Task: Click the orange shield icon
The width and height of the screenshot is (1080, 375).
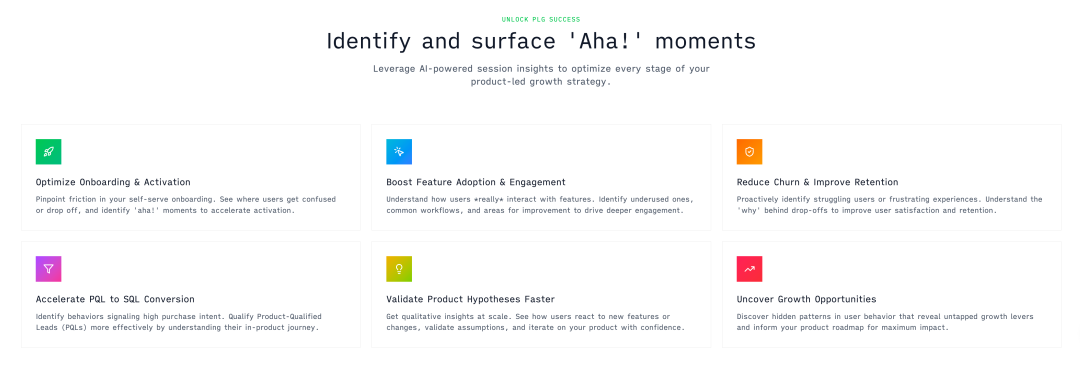Action: [x=749, y=152]
